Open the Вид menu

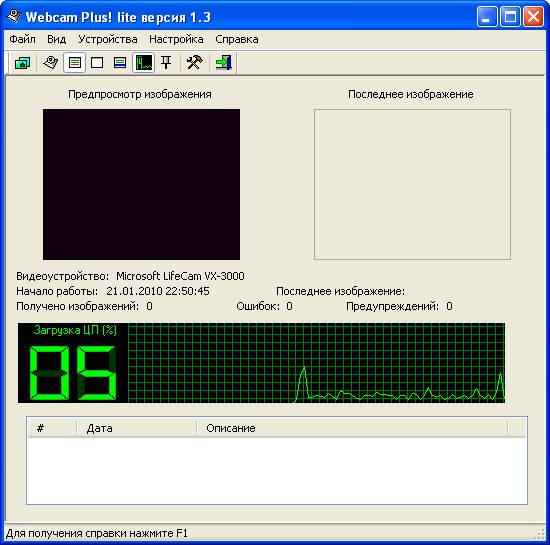pyautogui.click(x=56, y=39)
